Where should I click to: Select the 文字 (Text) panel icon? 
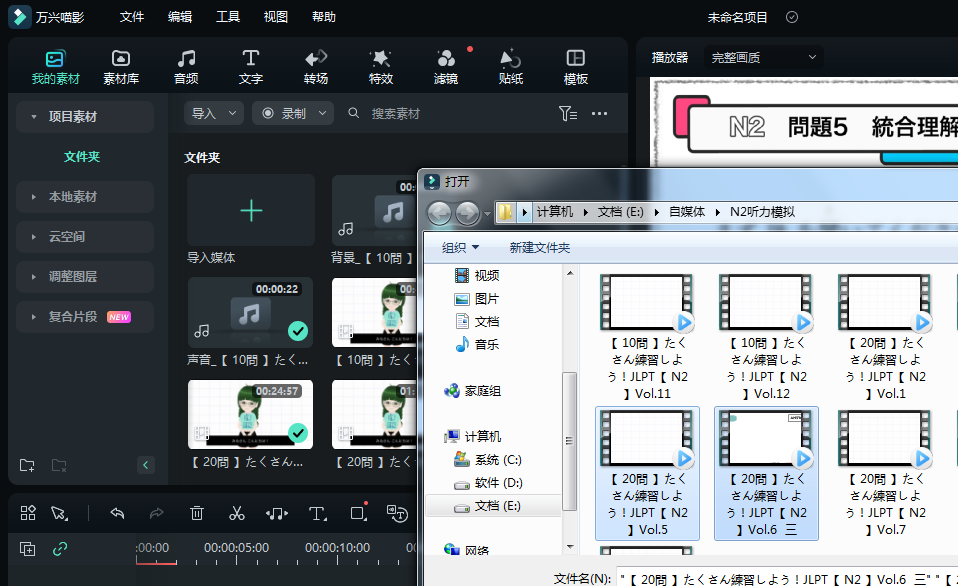(x=250, y=66)
